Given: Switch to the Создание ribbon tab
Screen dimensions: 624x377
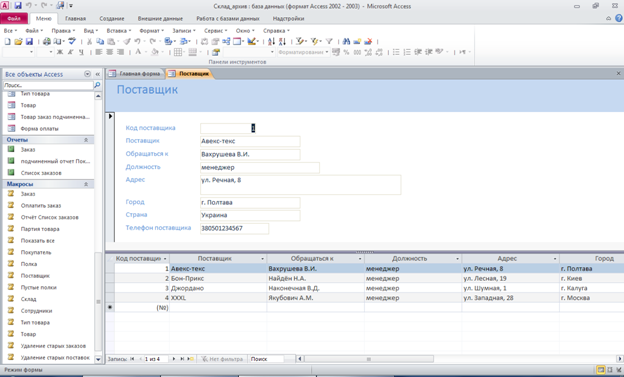Looking at the screenshot, I should 112,18.
